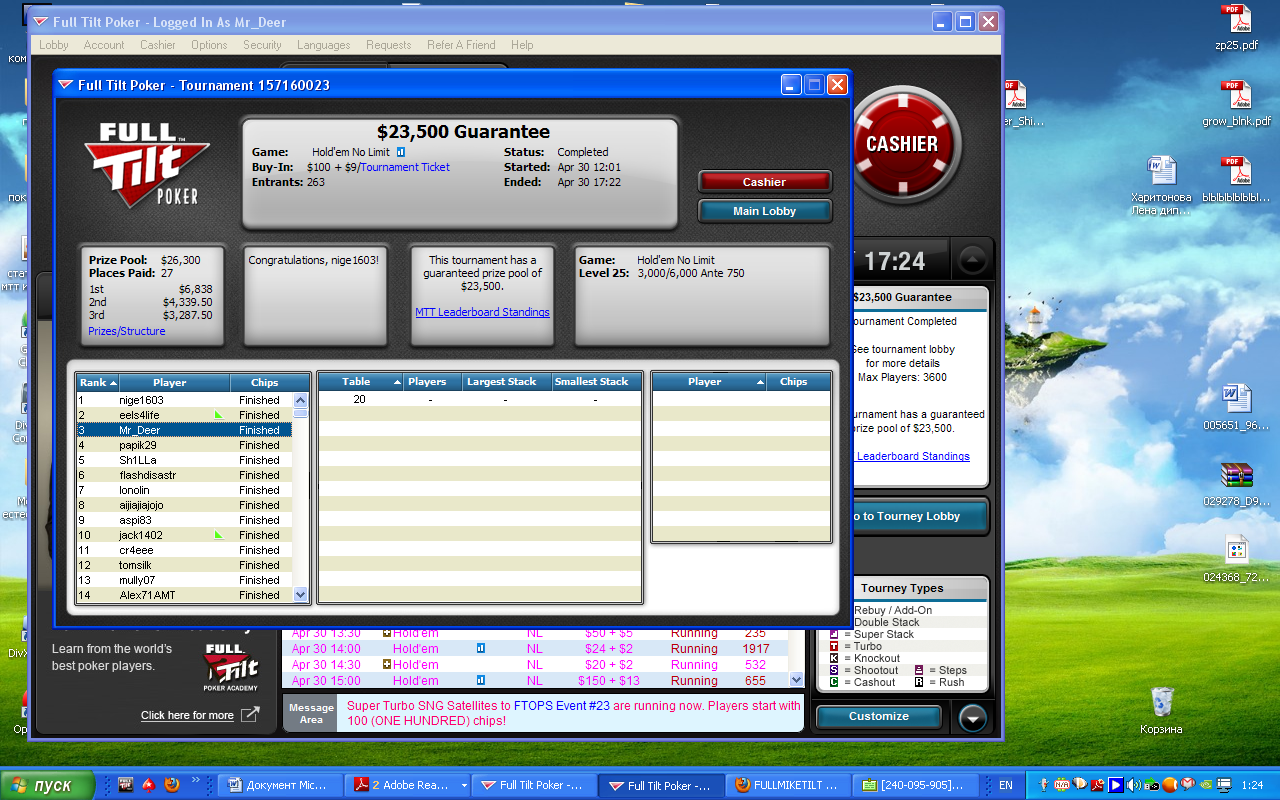Click the player list scroll-down arrow
Viewport: 1280px width, 800px height.
pos(301,594)
